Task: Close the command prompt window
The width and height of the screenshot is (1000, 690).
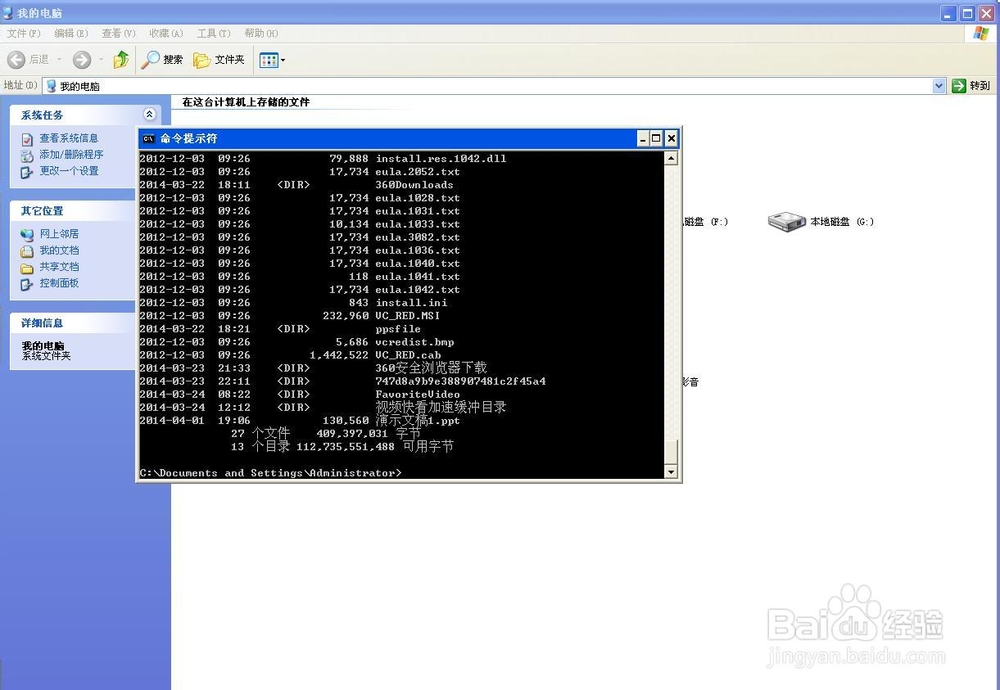Action: (671, 138)
